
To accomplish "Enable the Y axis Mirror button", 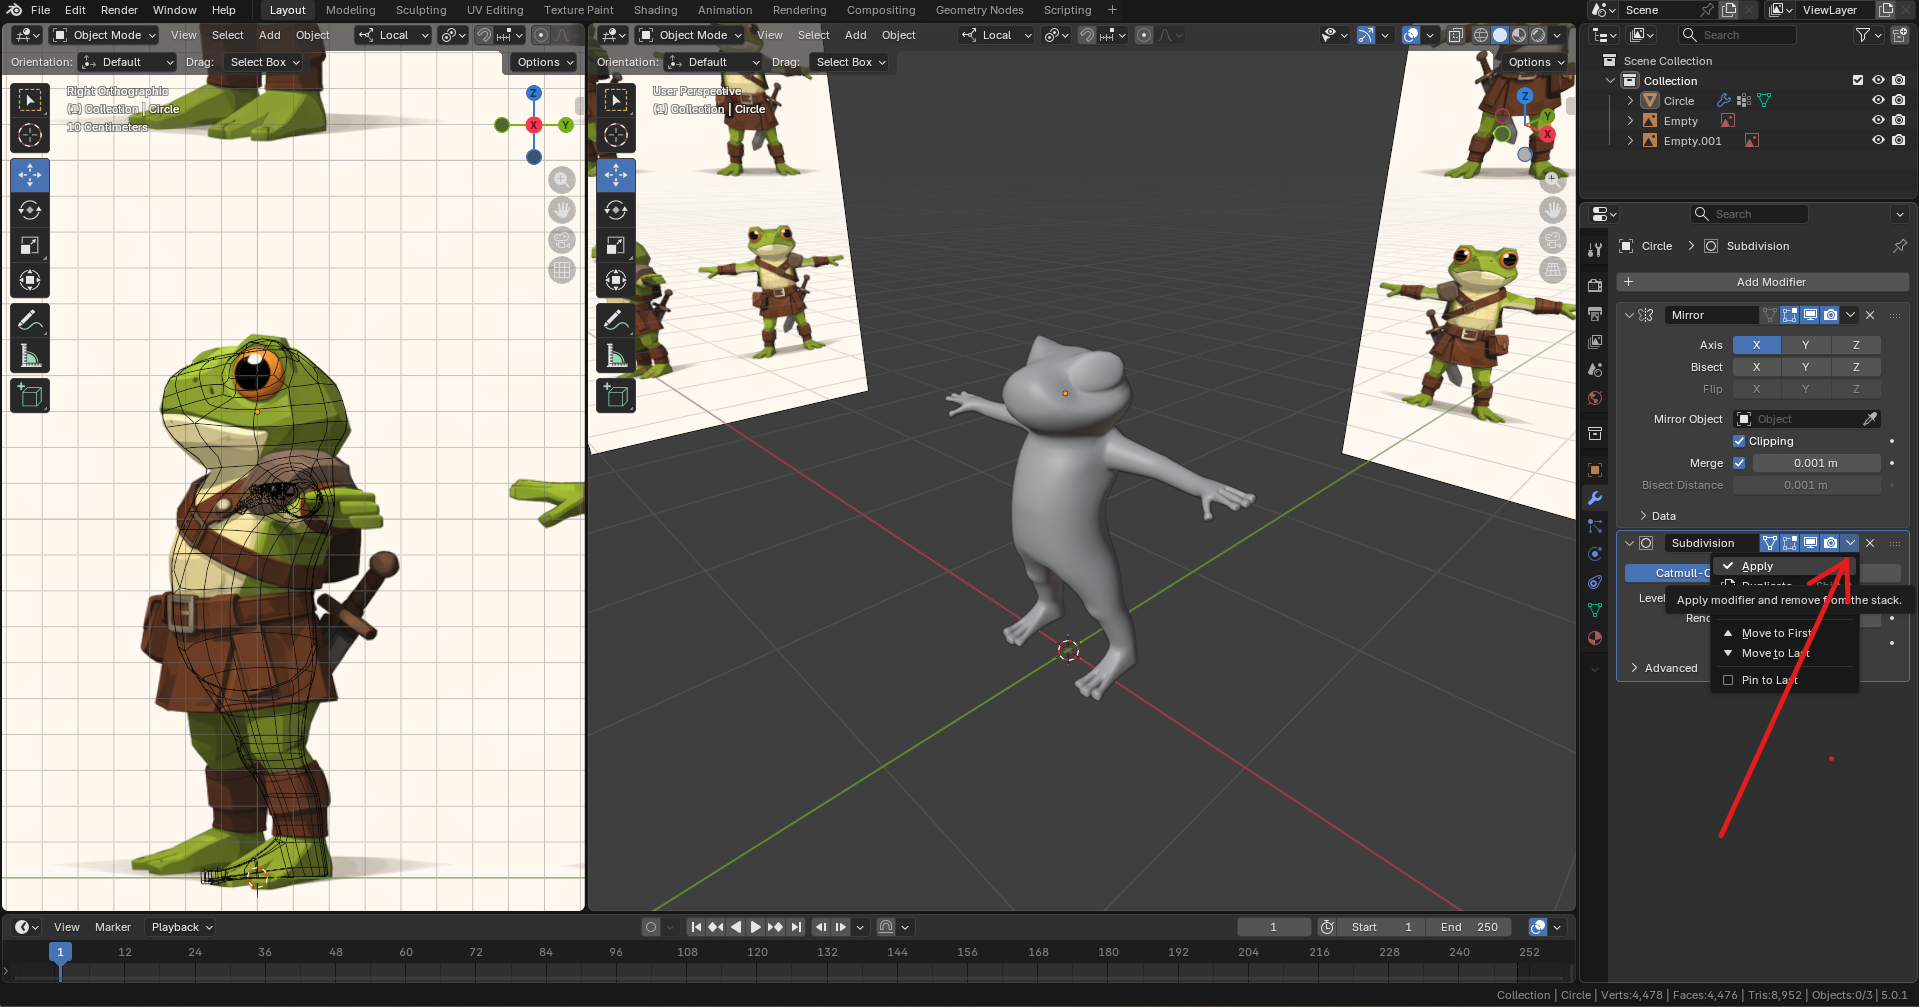I will pyautogui.click(x=1805, y=345).
